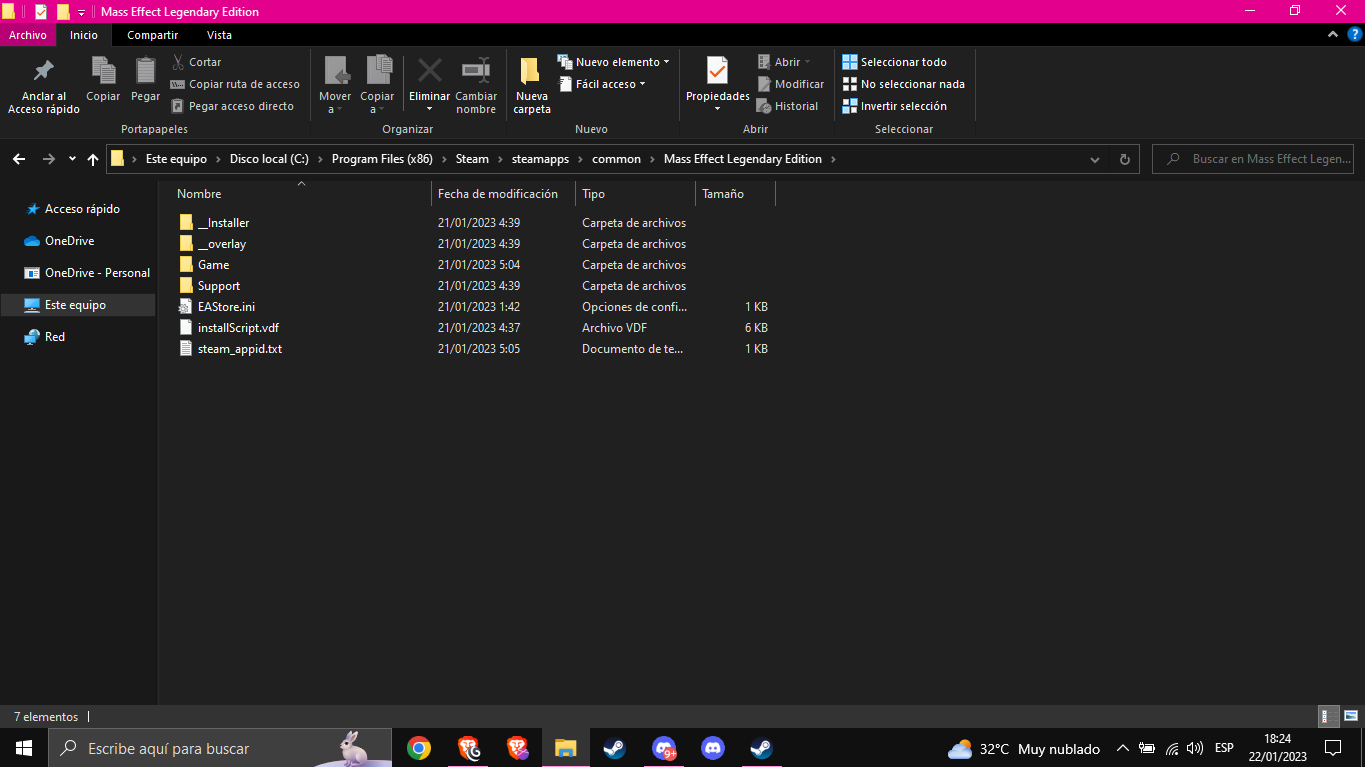Image resolution: width=1365 pixels, height=767 pixels.
Task: Open the Archivo menu tab
Action: [x=28, y=35]
